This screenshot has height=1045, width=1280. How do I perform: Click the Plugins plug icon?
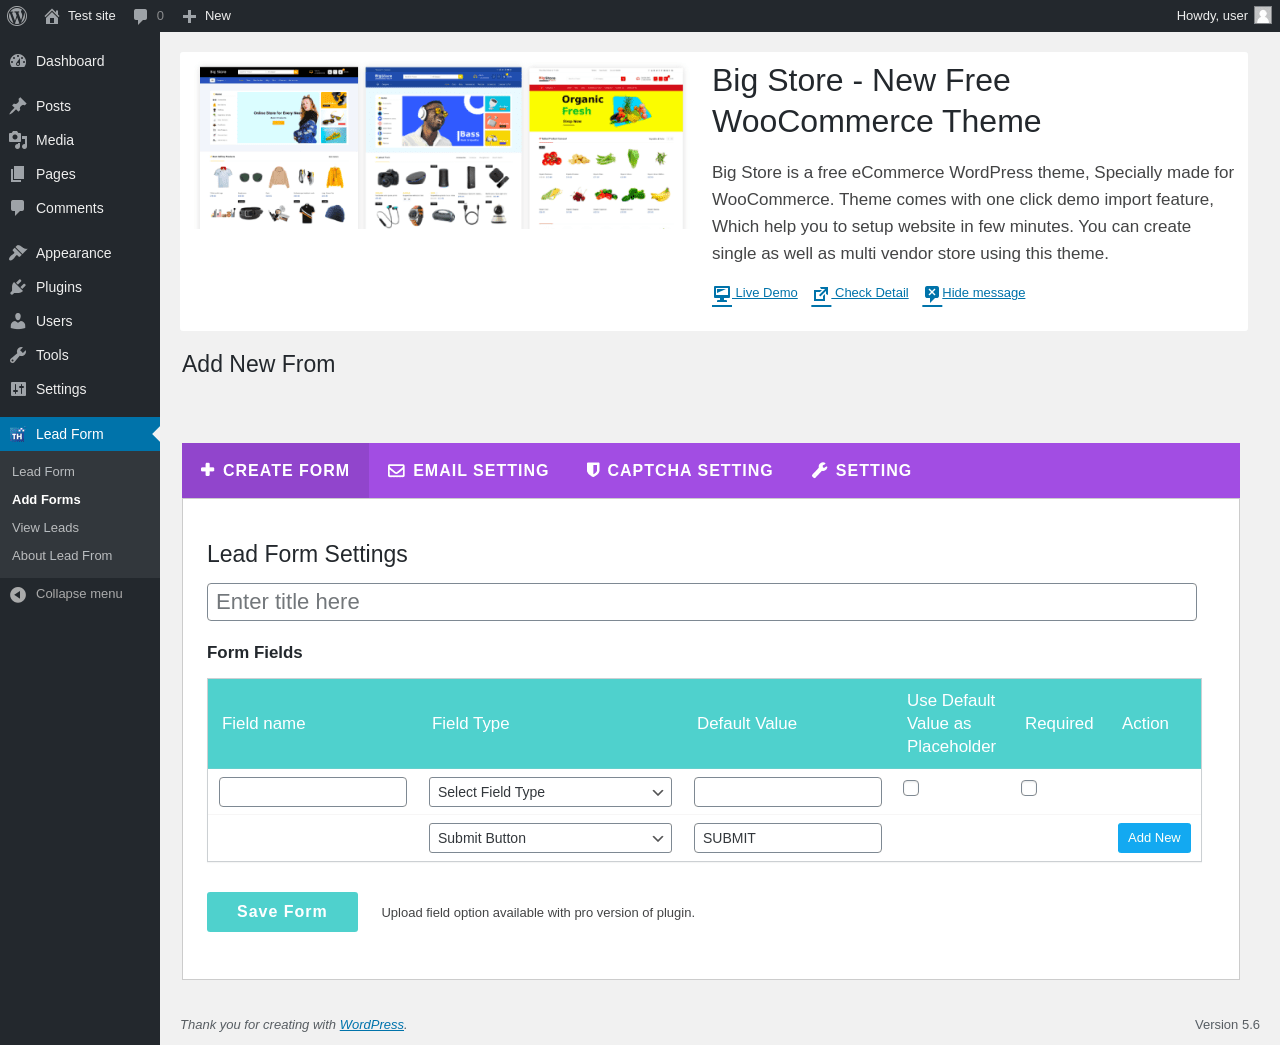18,287
